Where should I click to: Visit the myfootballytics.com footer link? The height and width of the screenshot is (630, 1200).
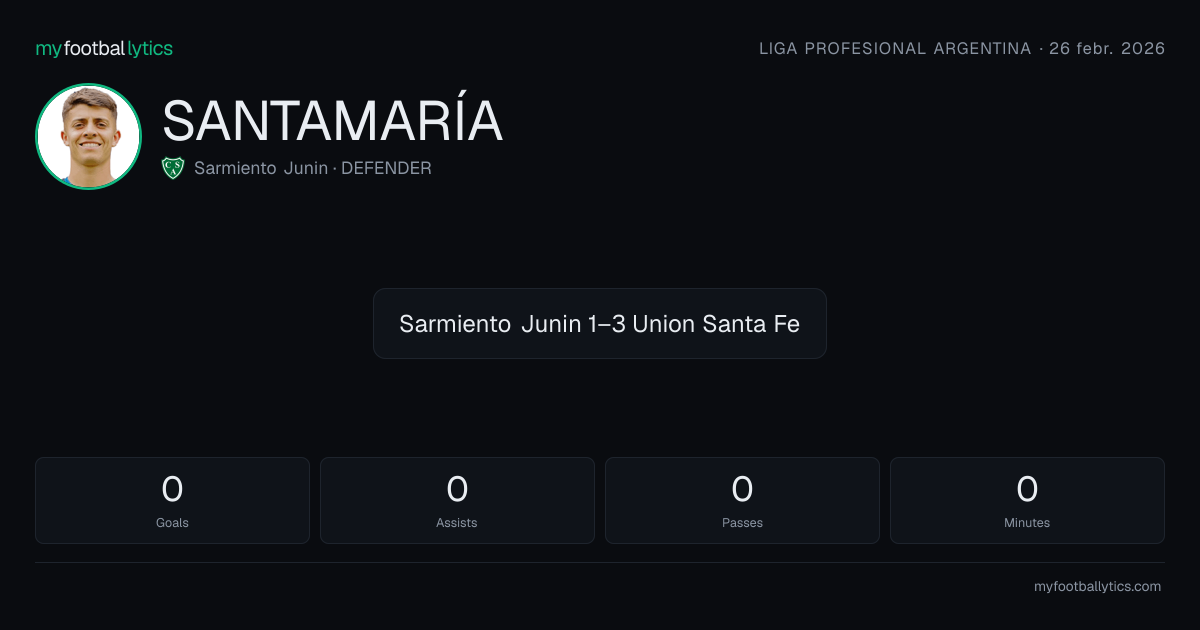1097,587
